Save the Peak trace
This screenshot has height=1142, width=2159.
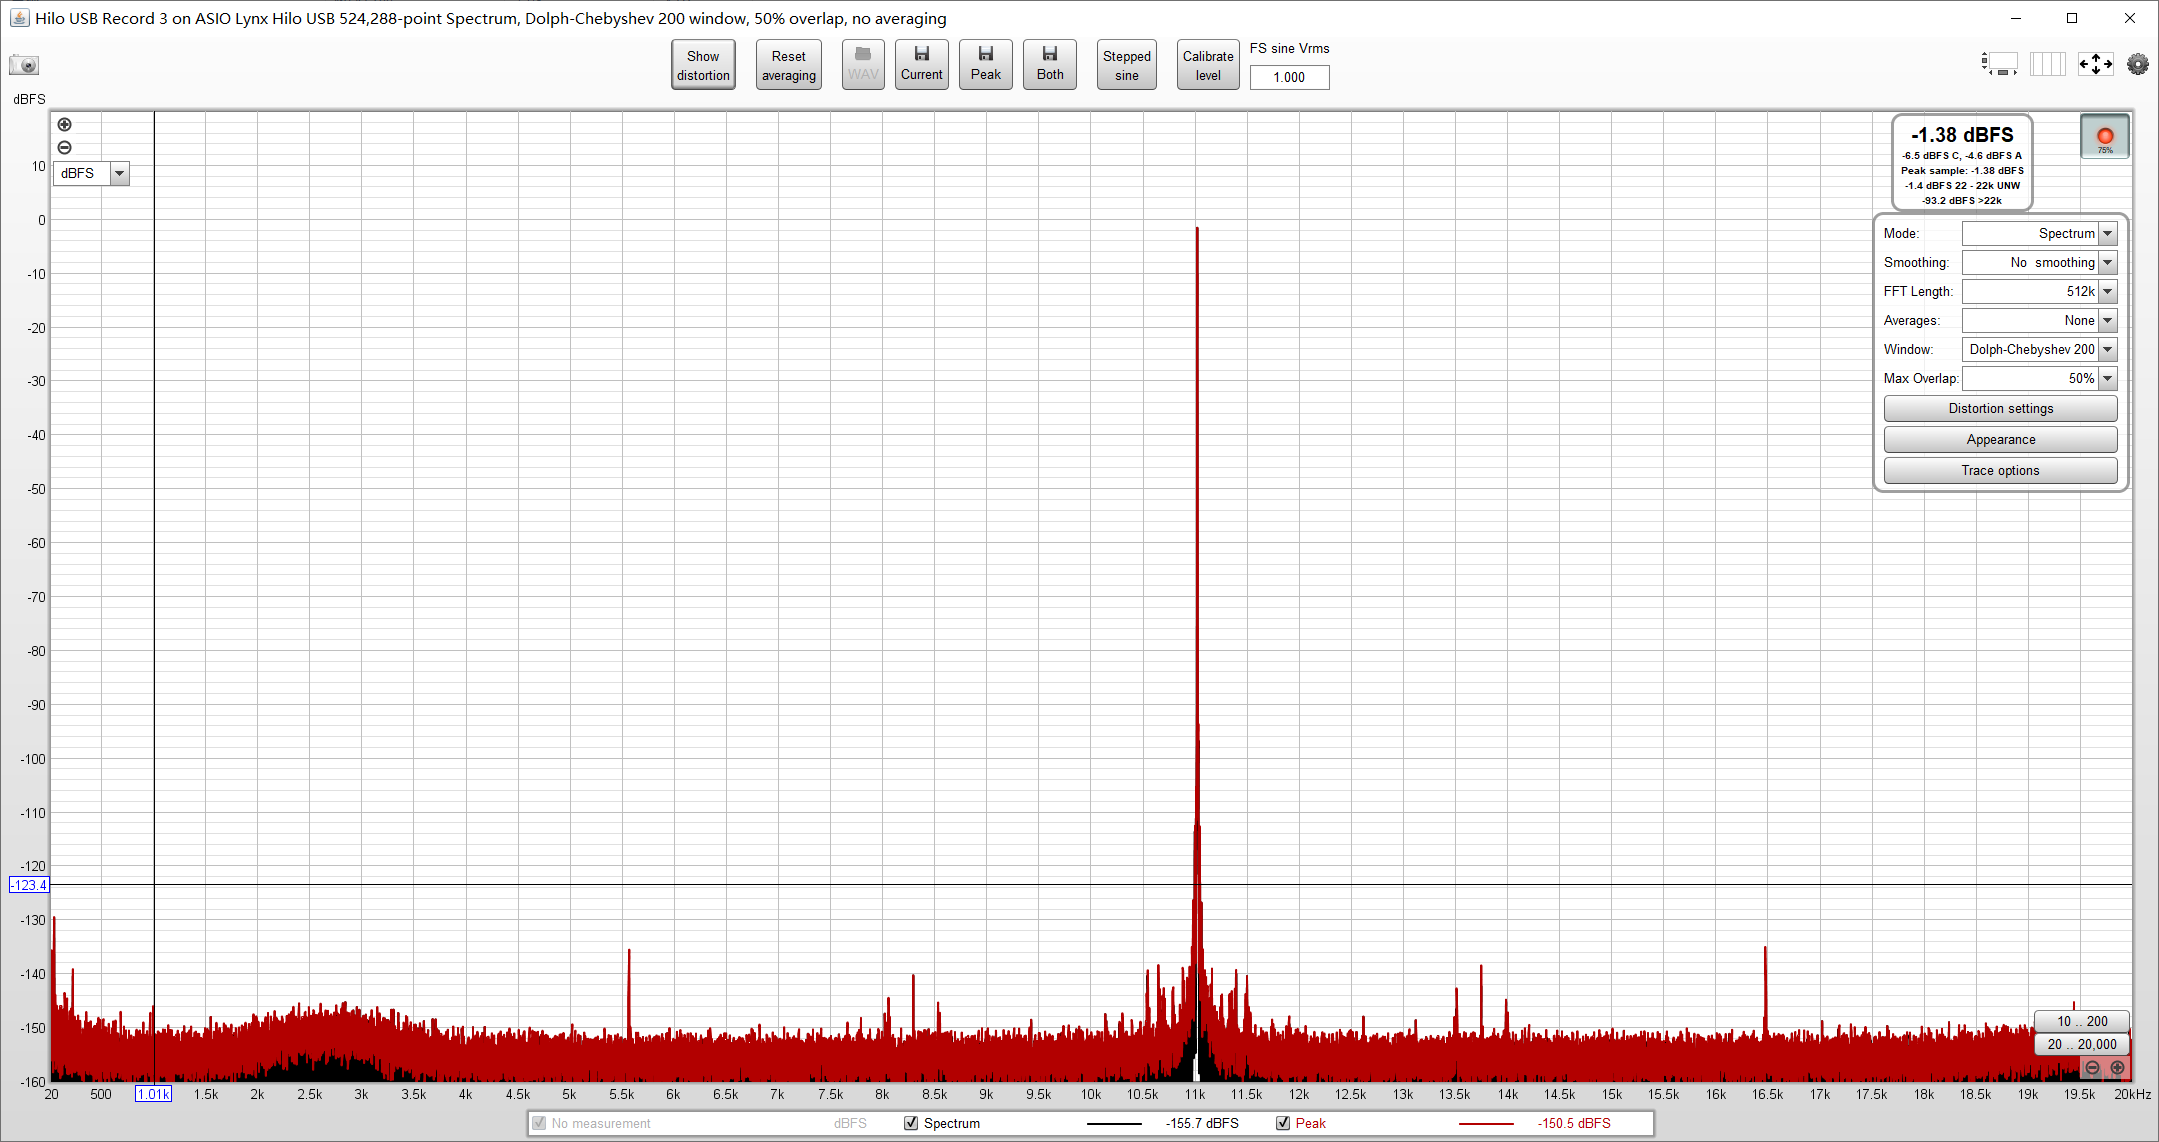point(985,65)
